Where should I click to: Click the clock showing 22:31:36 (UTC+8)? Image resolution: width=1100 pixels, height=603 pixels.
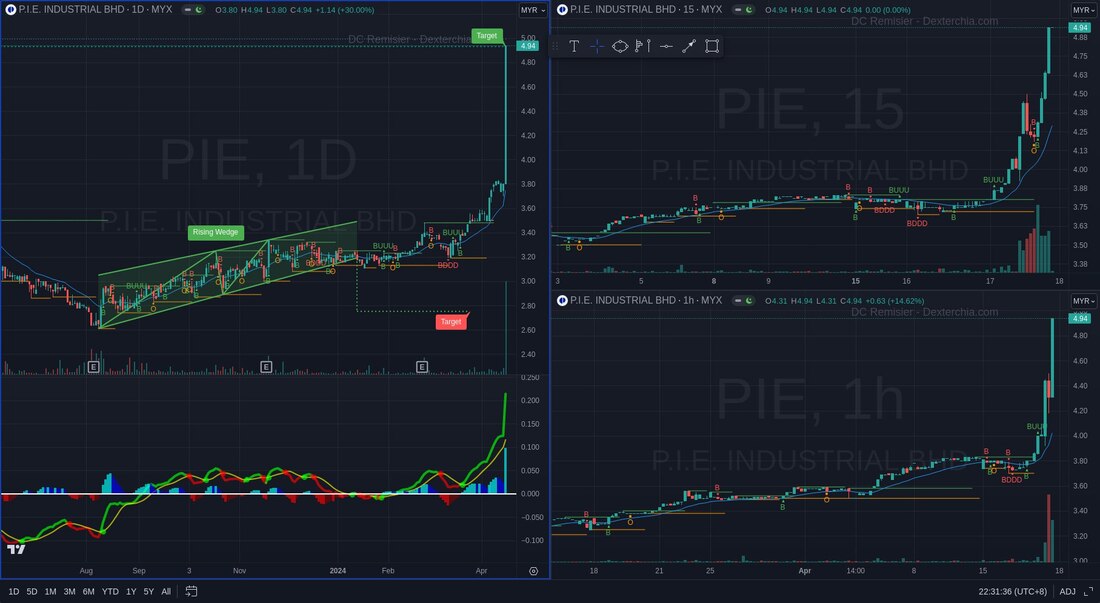click(1013, 592)
